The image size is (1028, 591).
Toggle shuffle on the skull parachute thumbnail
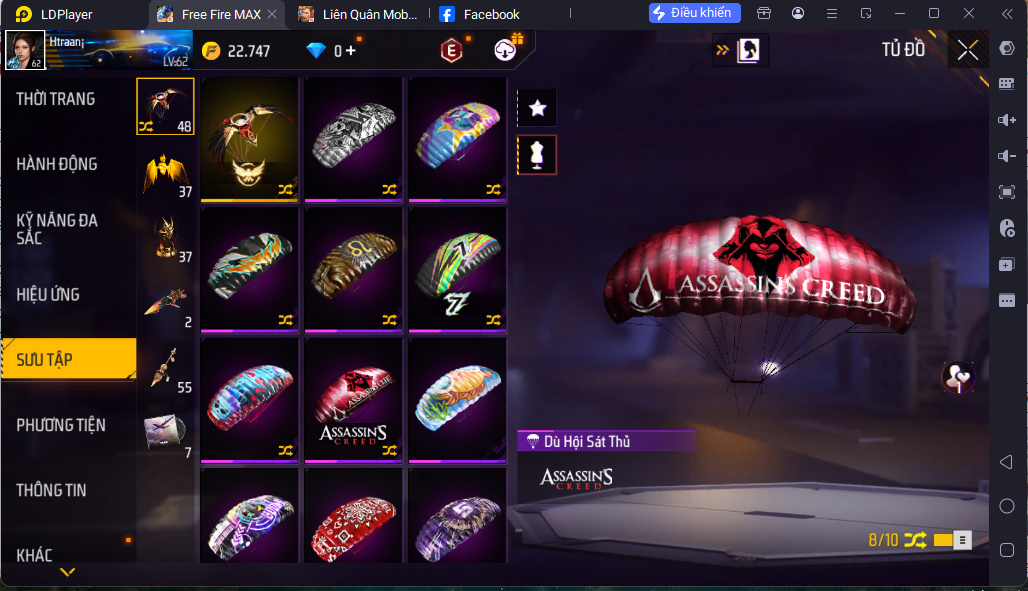click(389, 190)
